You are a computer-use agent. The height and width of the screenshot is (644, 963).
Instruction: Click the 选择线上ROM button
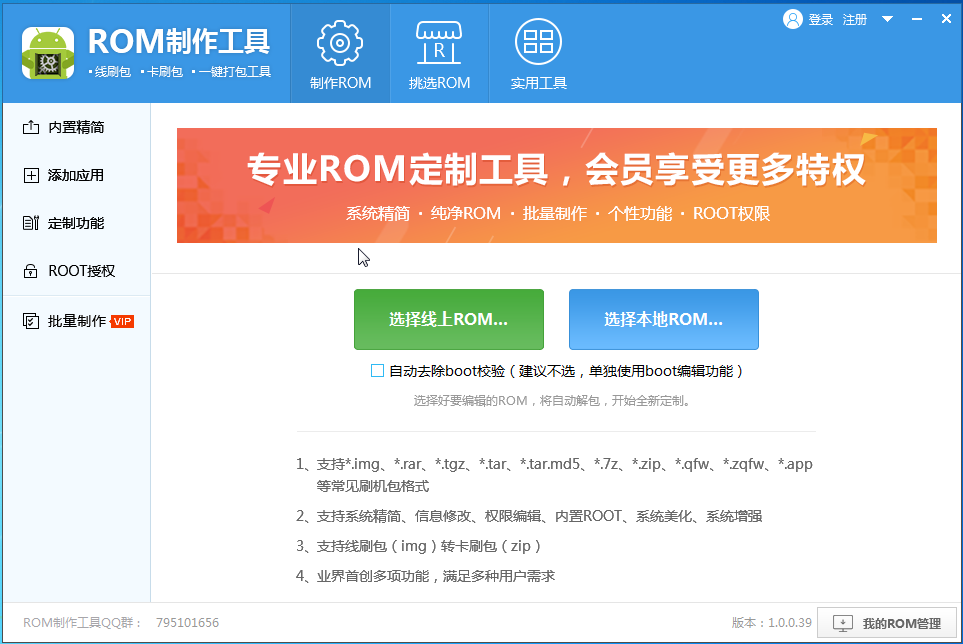449,319
